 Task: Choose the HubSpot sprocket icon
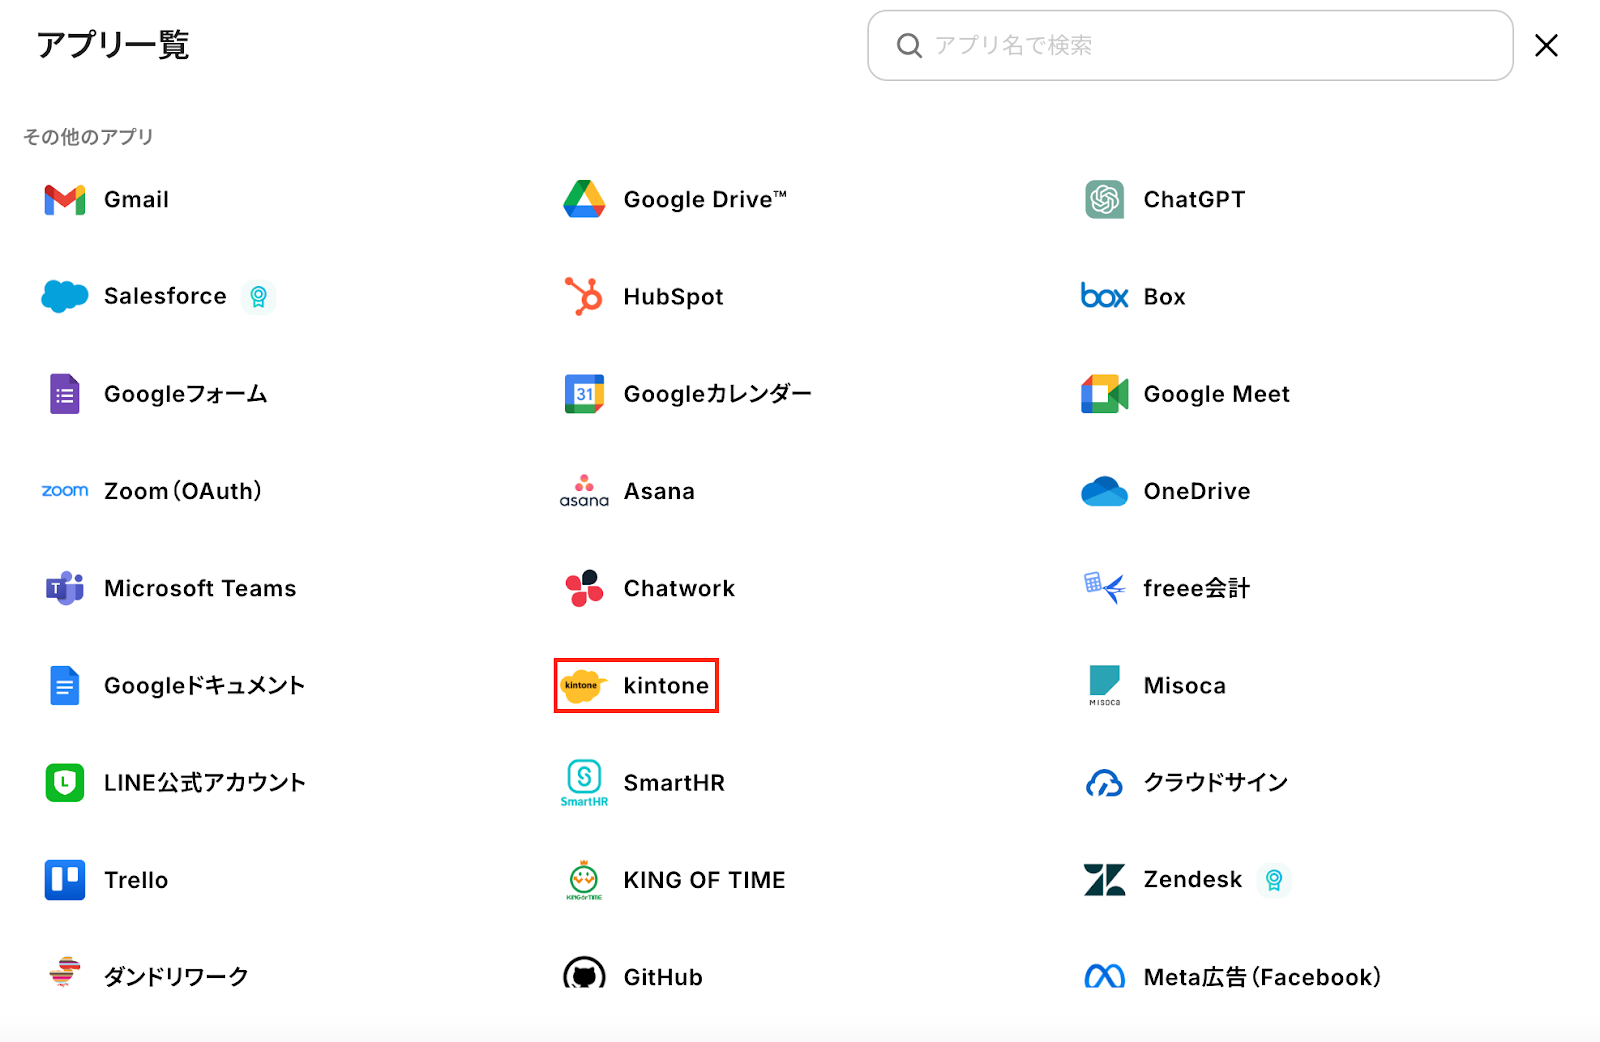[584, 297]
